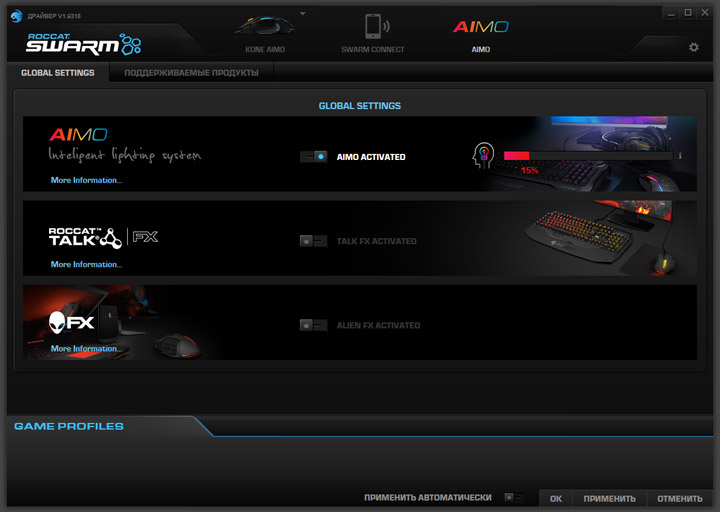Switch to Поддерживаемые продукты tab
The image size is (720, 512).
(x=191, y=73)
